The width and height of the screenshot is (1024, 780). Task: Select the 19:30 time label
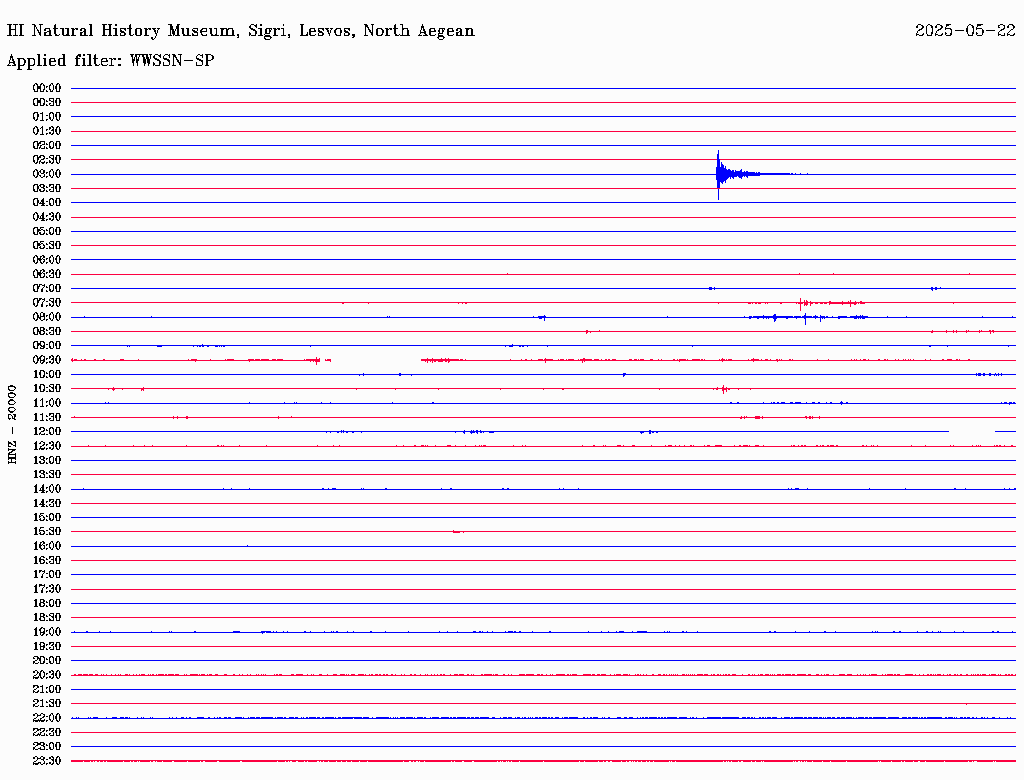point(47,647)
